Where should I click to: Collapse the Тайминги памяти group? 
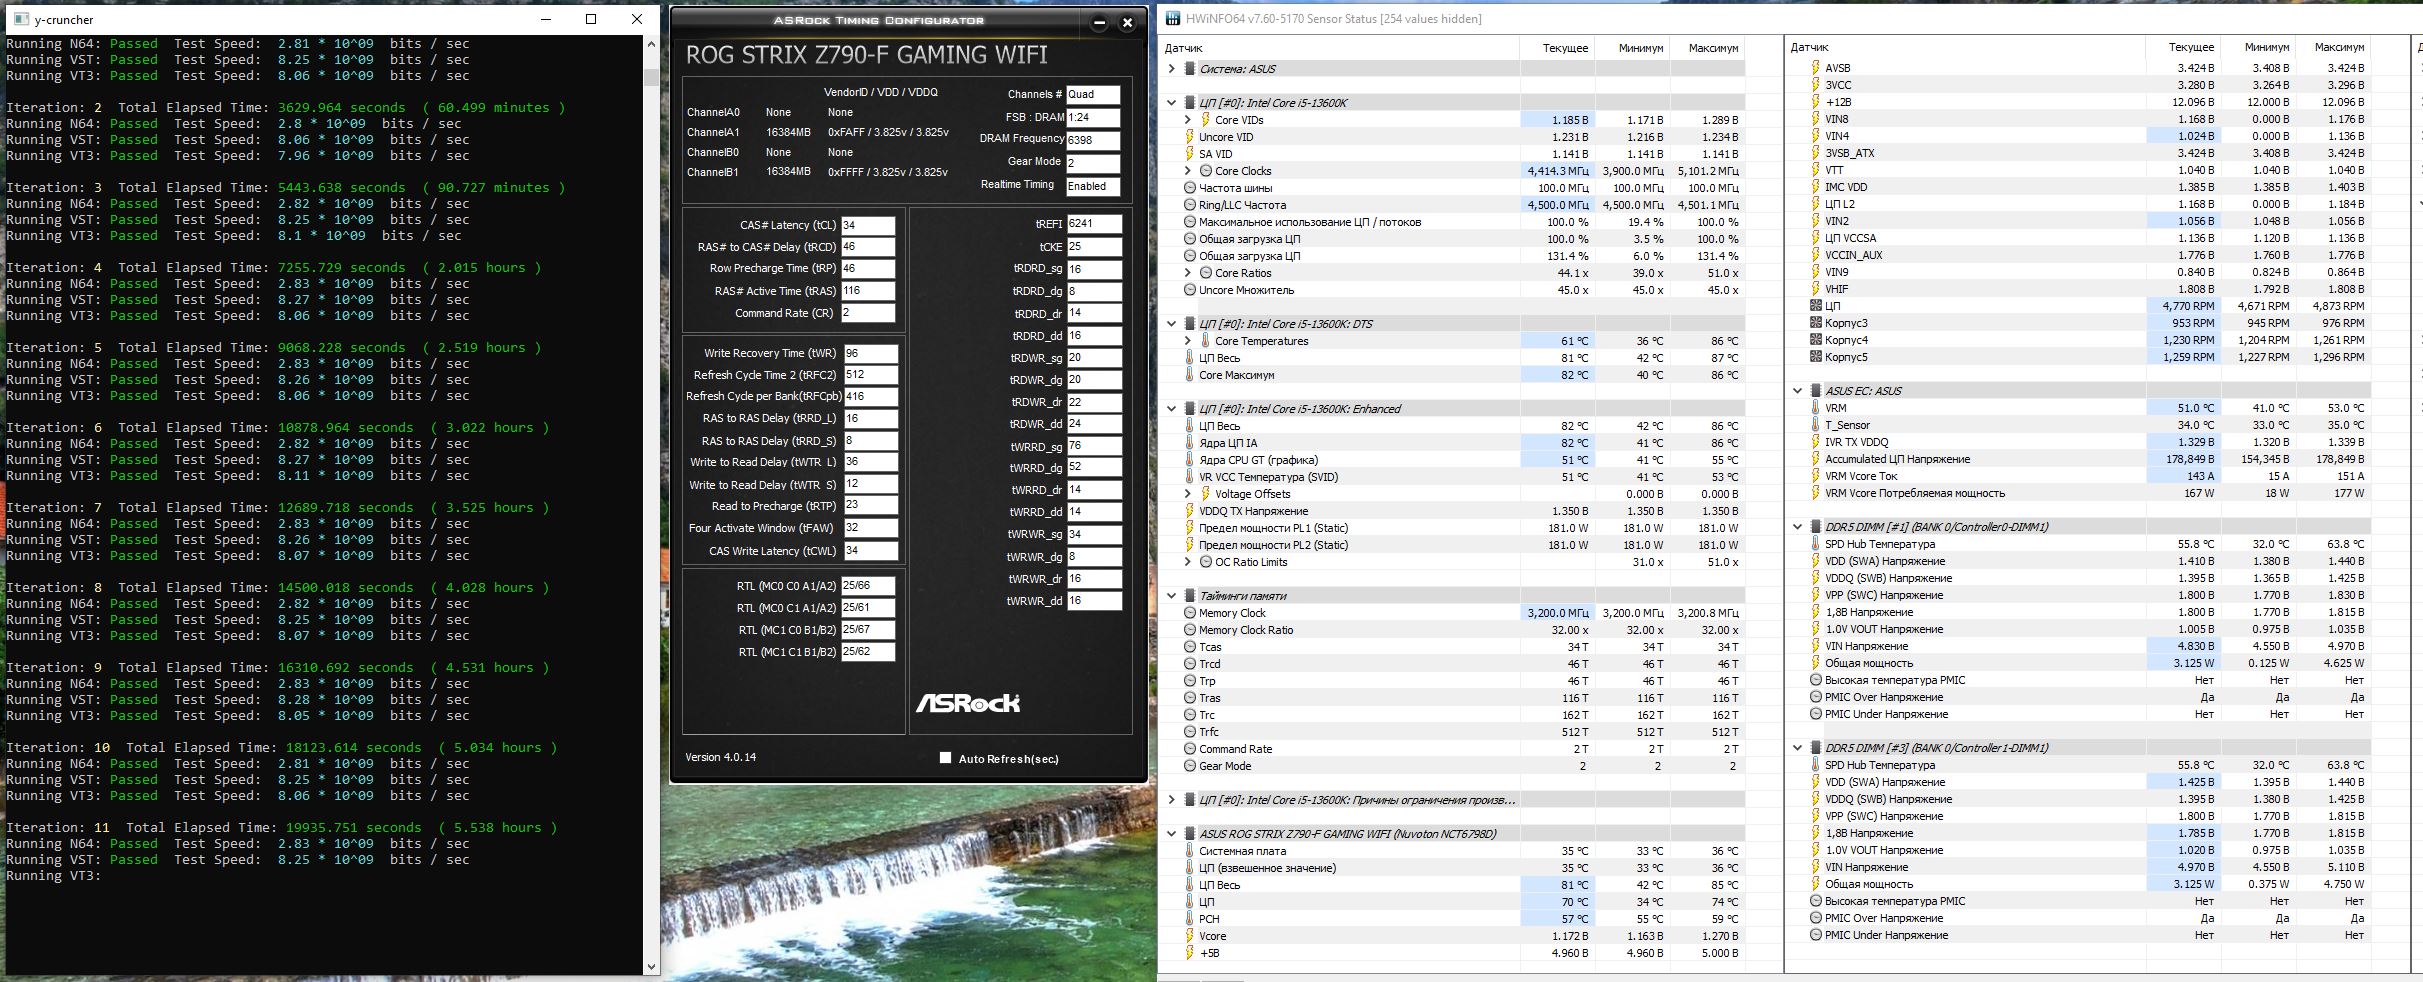click(1171, 596)
